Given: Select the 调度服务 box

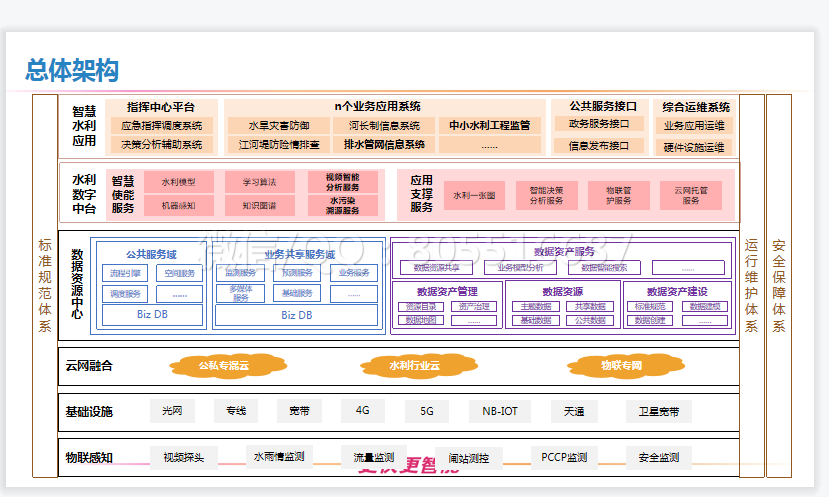Looking at the screenshot, I should [x=125, y=294].
